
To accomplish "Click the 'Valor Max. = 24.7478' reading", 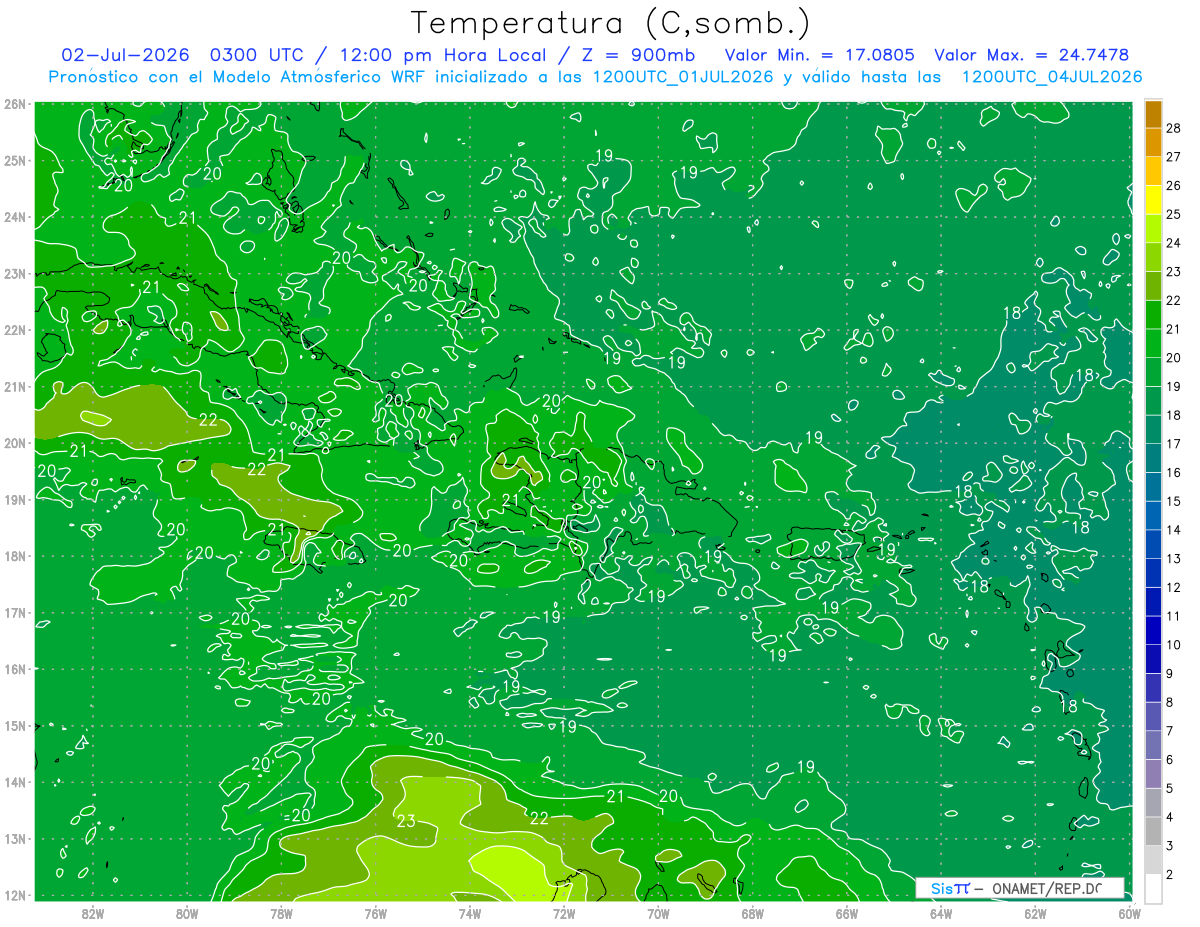I will 1031,55.
